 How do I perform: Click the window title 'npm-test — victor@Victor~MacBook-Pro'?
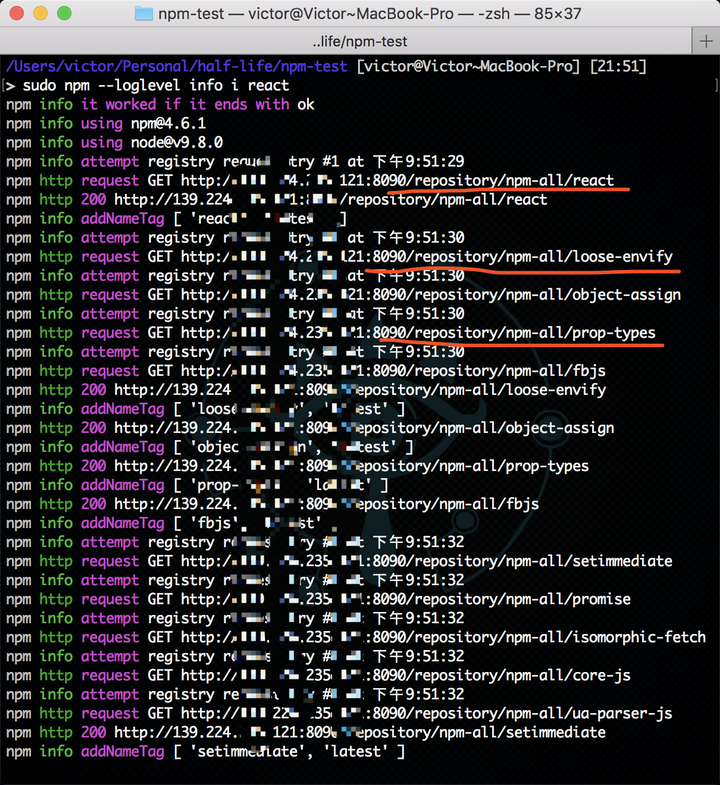click(x=306, y=14)
